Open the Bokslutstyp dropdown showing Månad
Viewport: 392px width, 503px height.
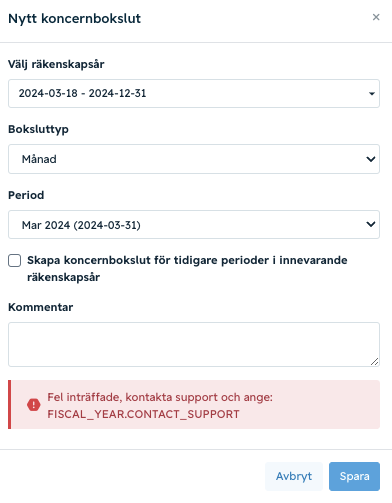[194, 159]
